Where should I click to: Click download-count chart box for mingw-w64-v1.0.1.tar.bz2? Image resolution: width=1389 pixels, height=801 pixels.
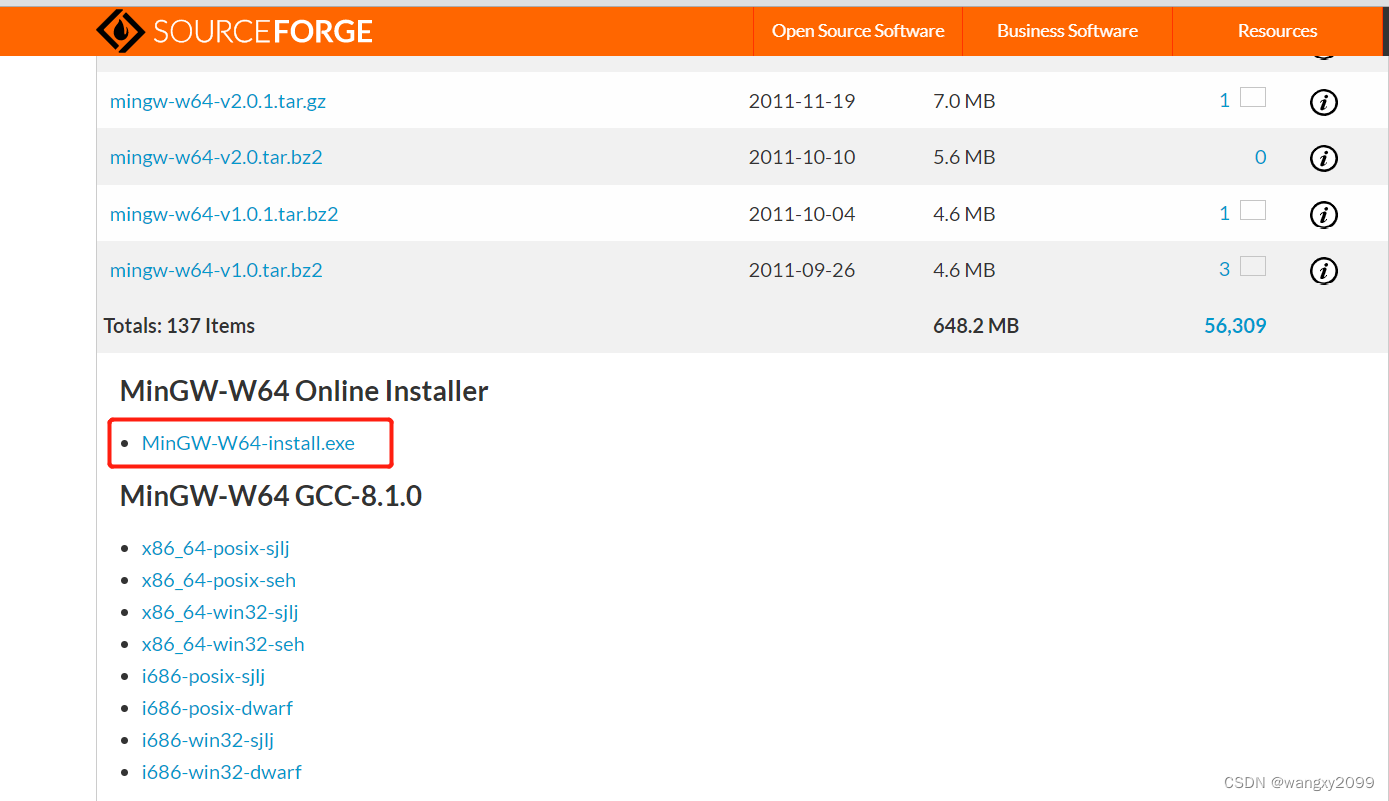point(1253,210)
